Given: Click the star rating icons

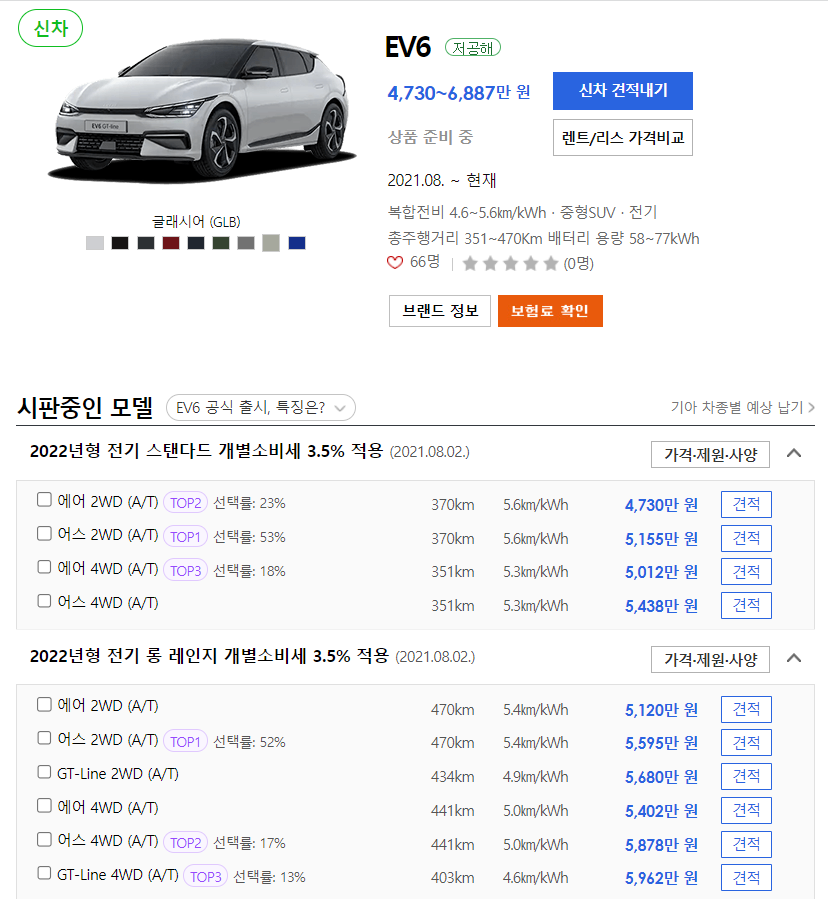Looking at the screenshot, I should [x=510, y=263].
